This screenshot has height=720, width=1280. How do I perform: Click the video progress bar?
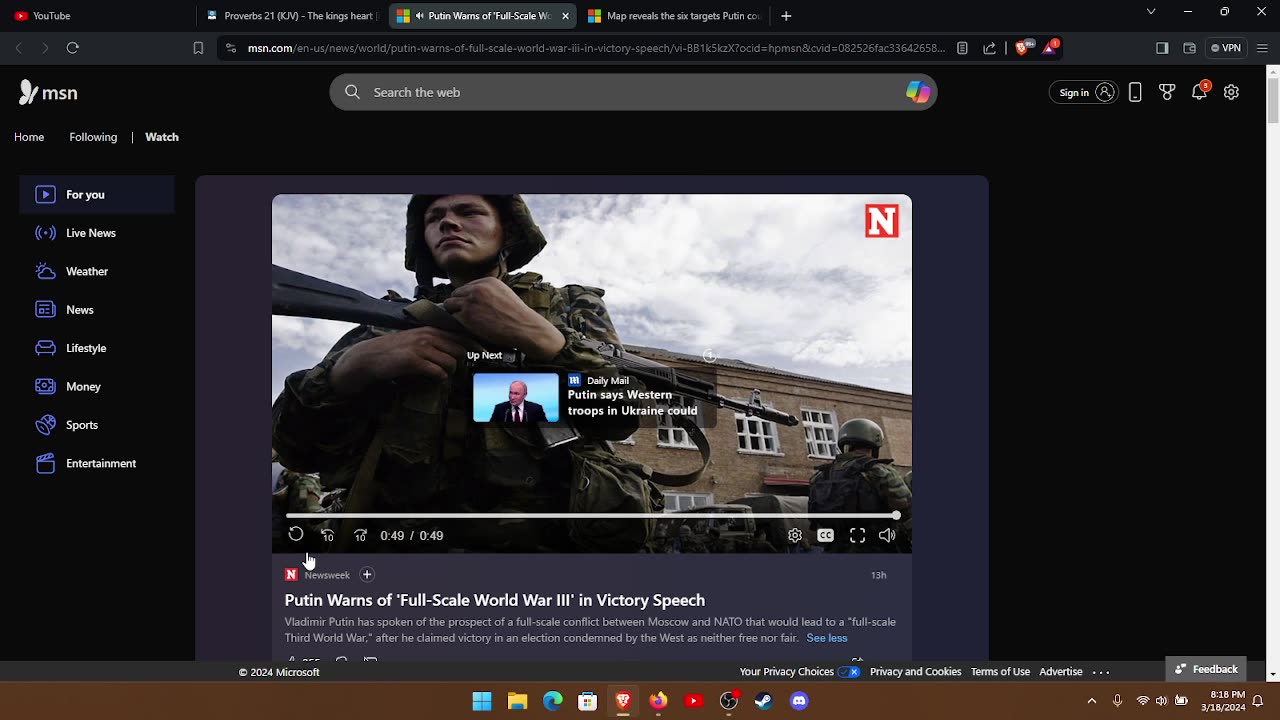coord(592,515)
